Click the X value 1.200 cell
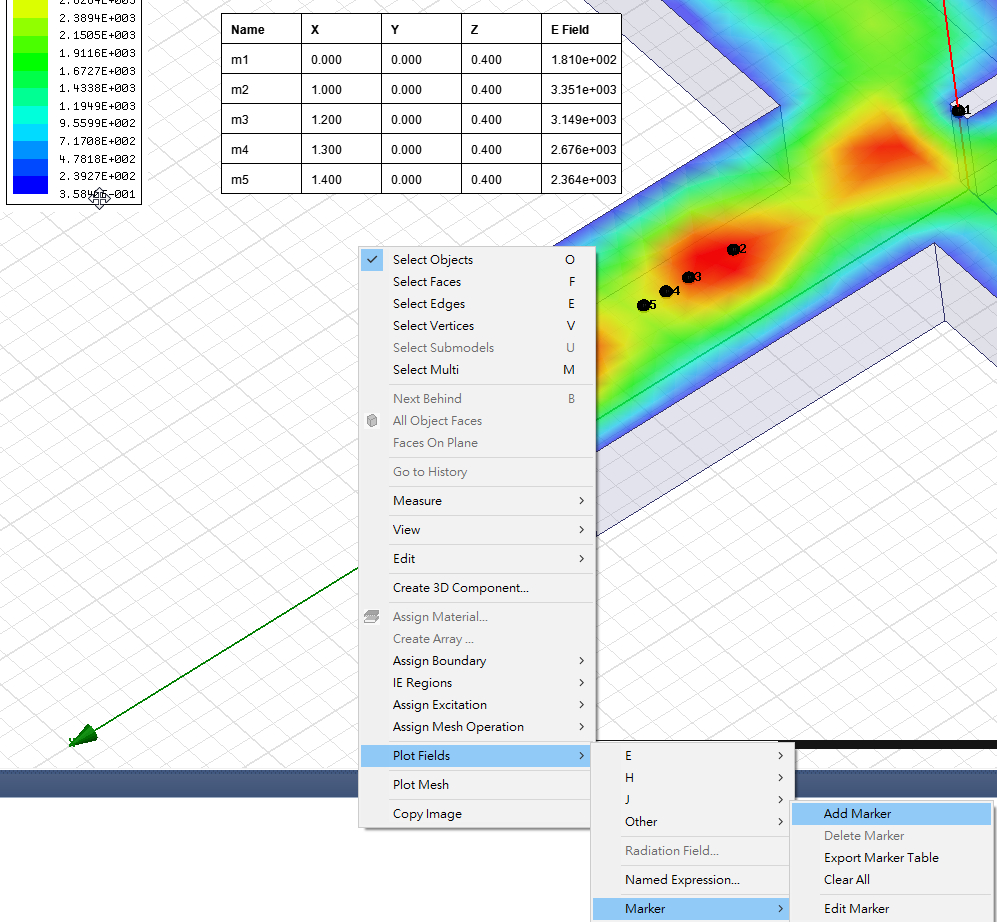997x922 pixels. coord(341,119)
